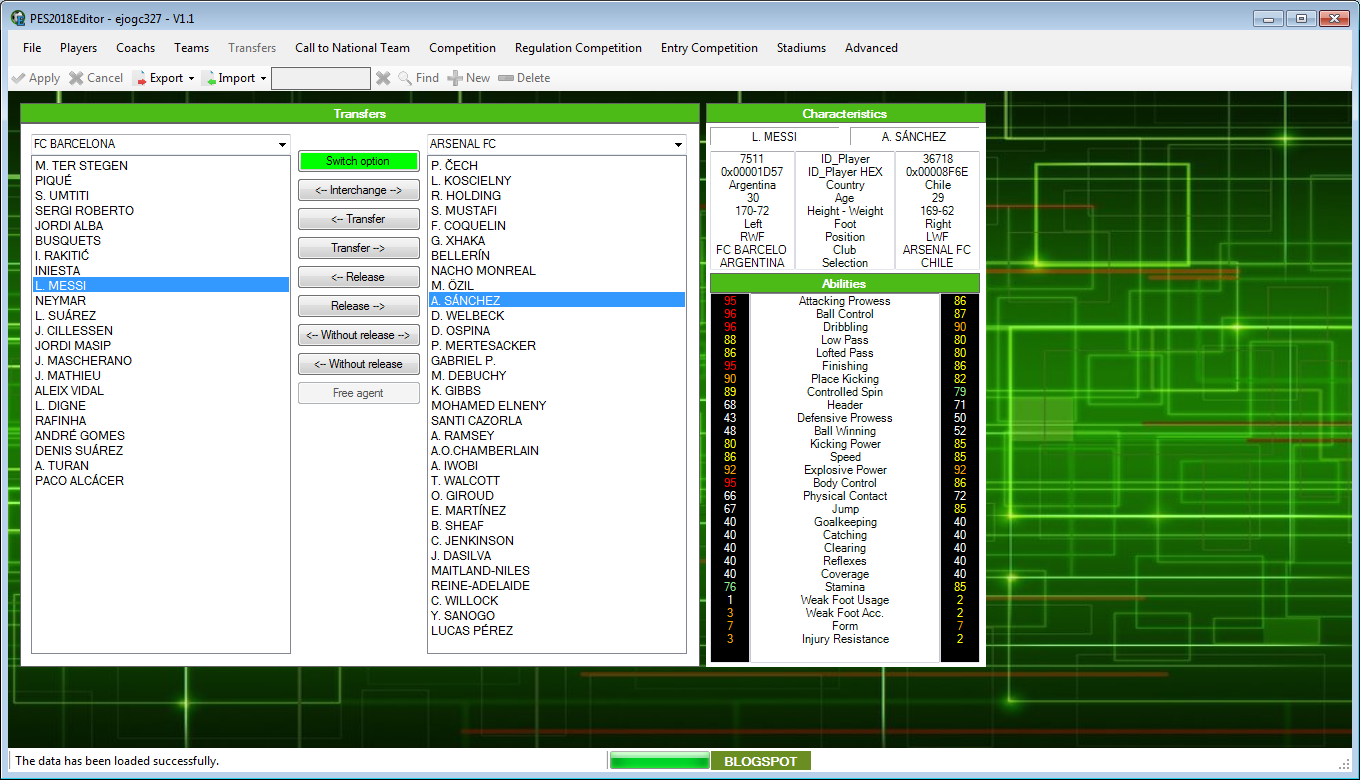
Task: Click the Export icon
Action: click(x=140, y=78)
